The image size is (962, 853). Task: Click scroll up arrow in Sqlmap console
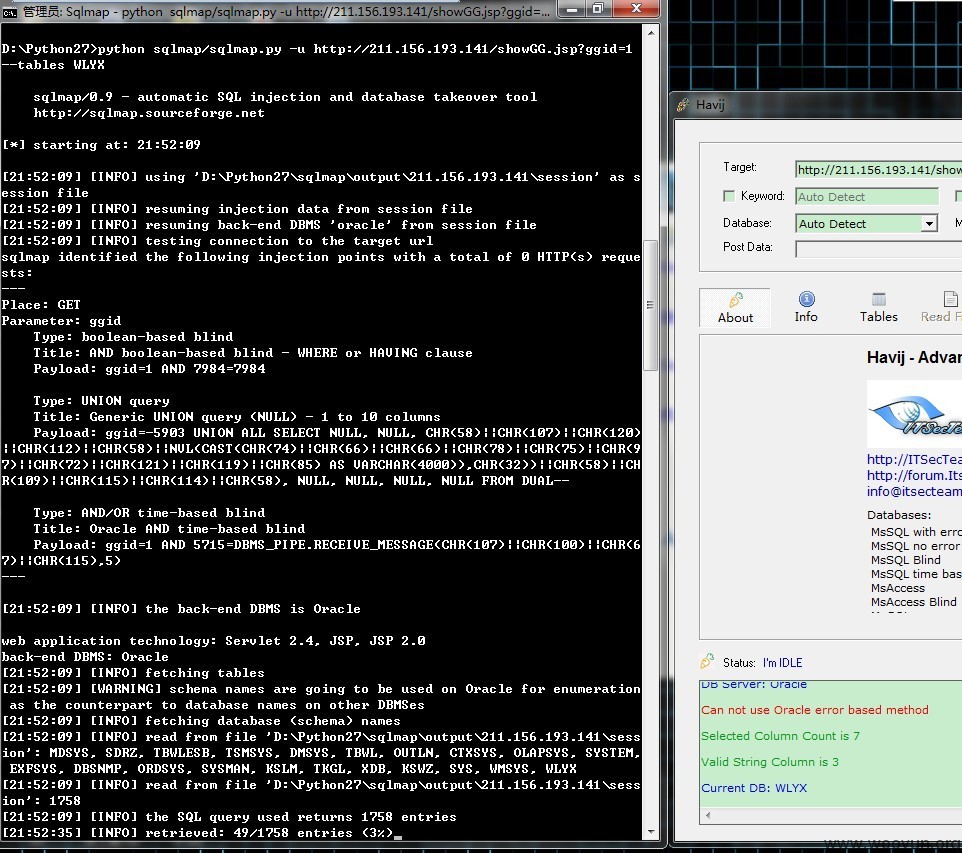coord(651,33)
